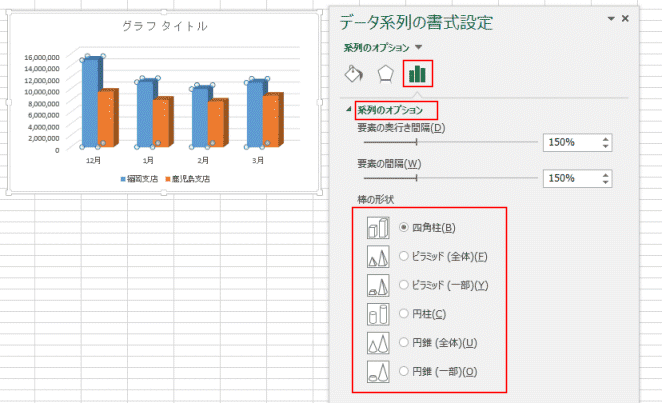
Task: Open the Series Options bar chart tab
Action: [417, 74]
